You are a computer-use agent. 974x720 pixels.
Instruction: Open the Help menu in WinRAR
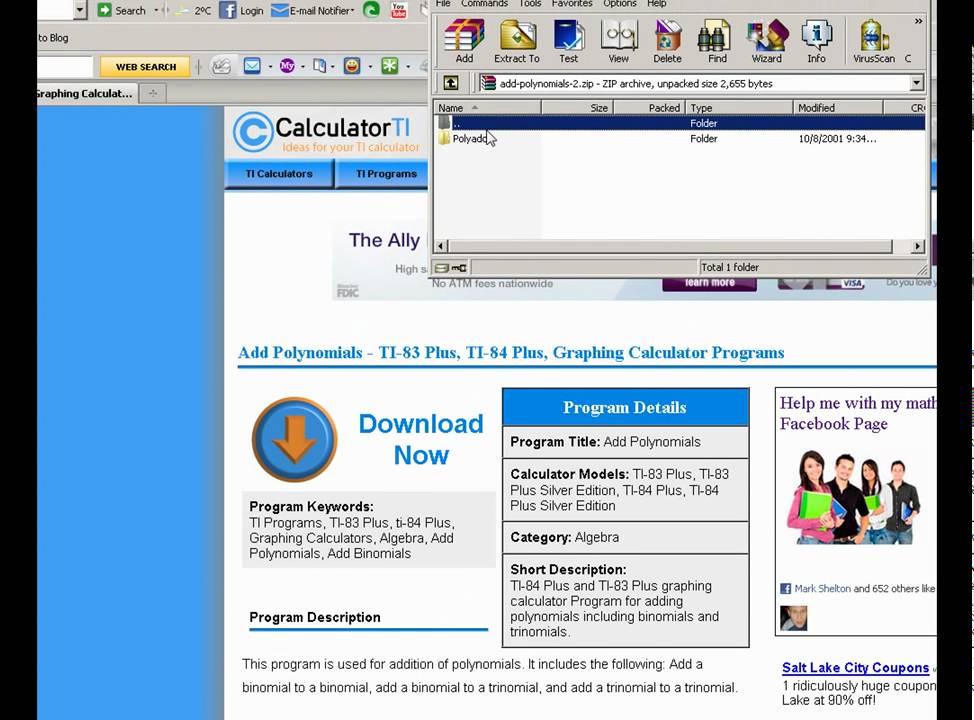pyautogui.click(x=657, y=3)
